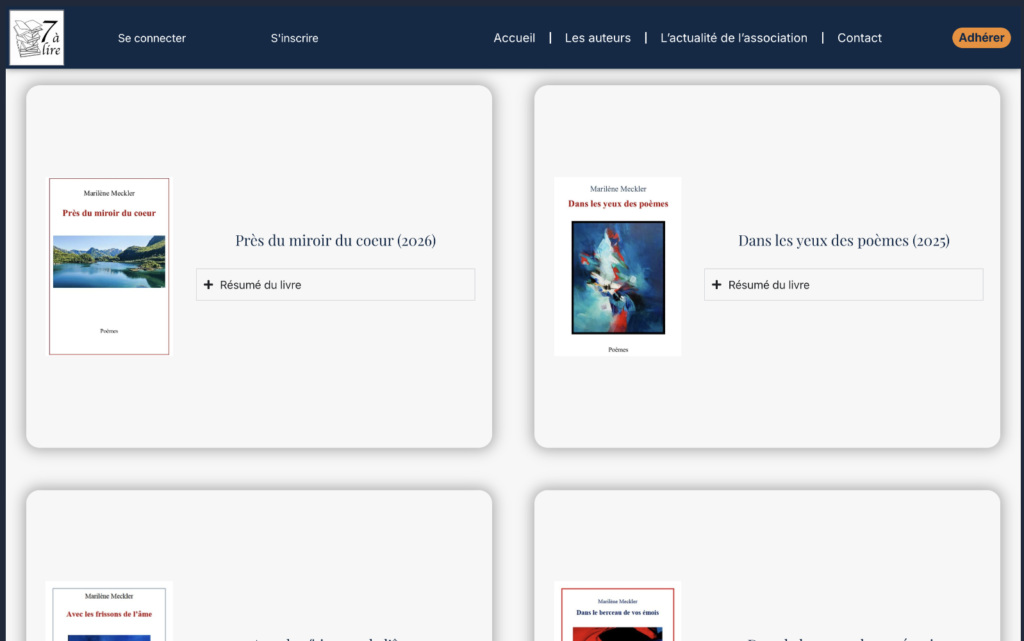
Task: Open Dans le berceau de vos émois cover
Action: [x=618, y=611]
